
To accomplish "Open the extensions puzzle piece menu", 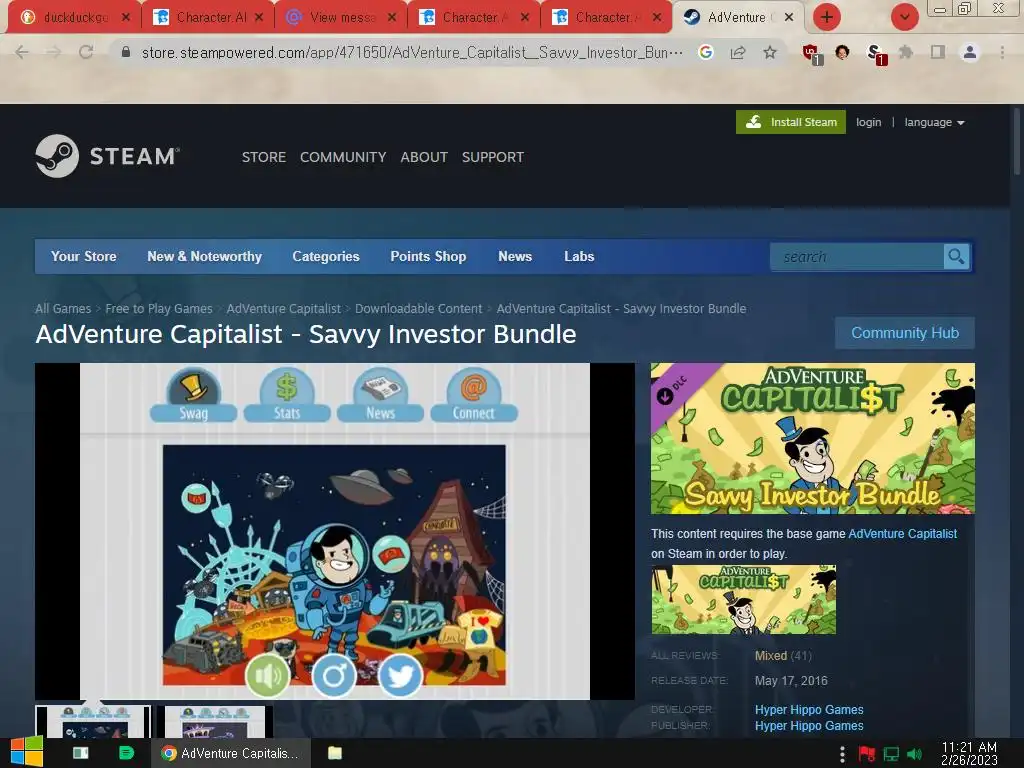I will [x=906, y=52].
